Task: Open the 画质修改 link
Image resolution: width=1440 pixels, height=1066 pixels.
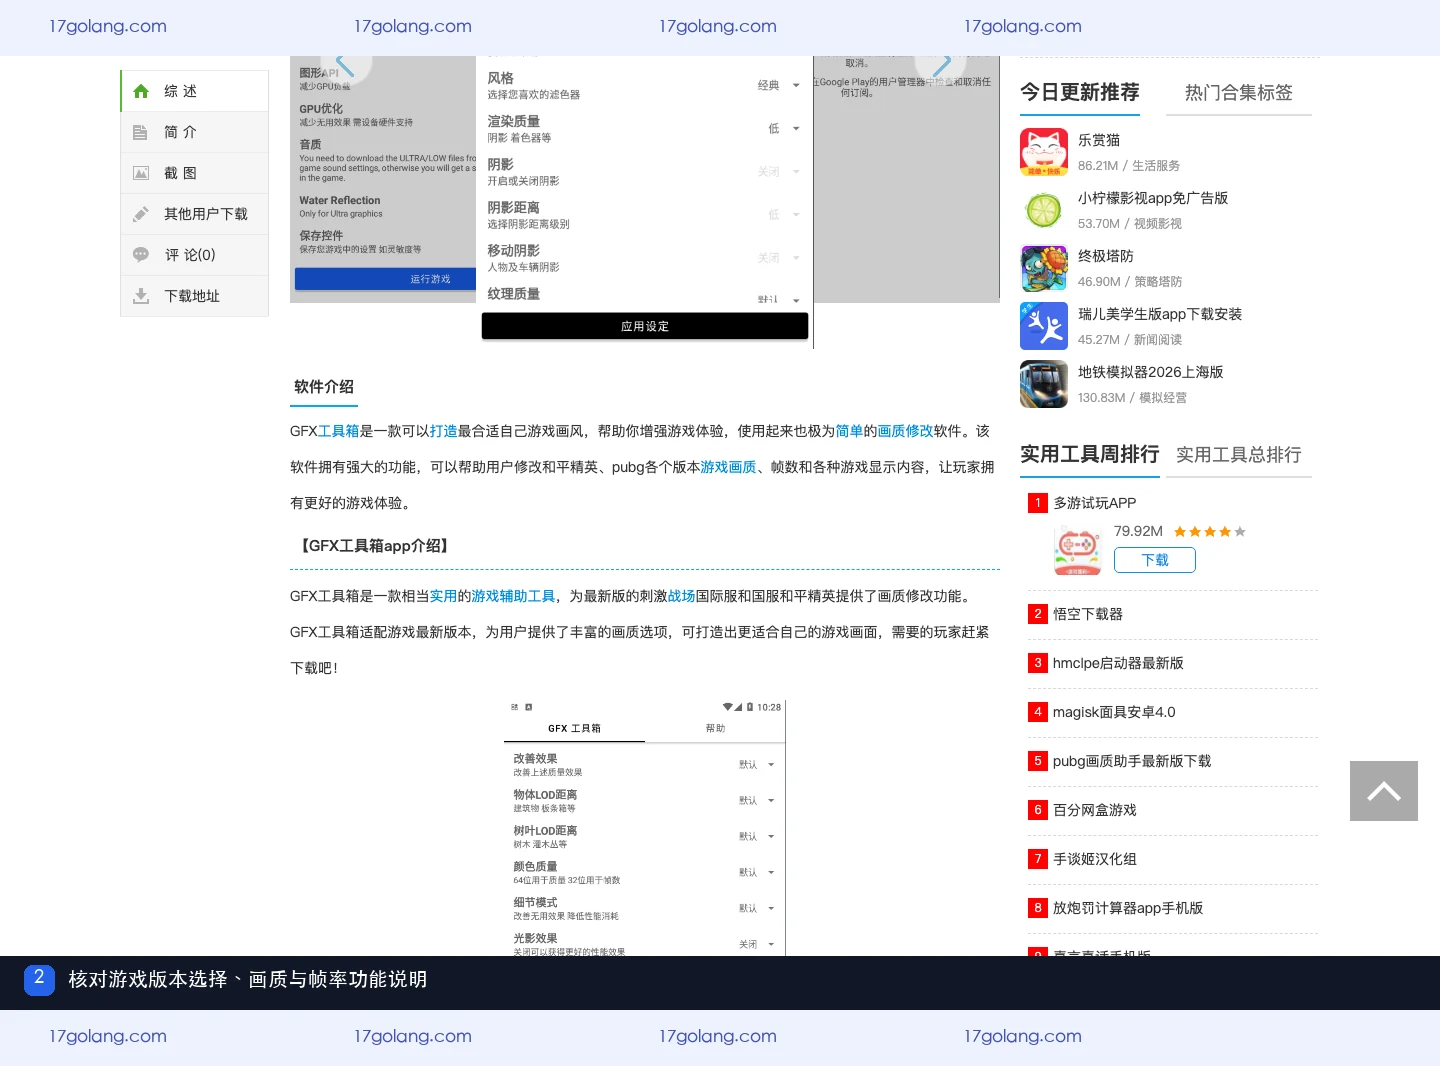Action: coord(905,431)
